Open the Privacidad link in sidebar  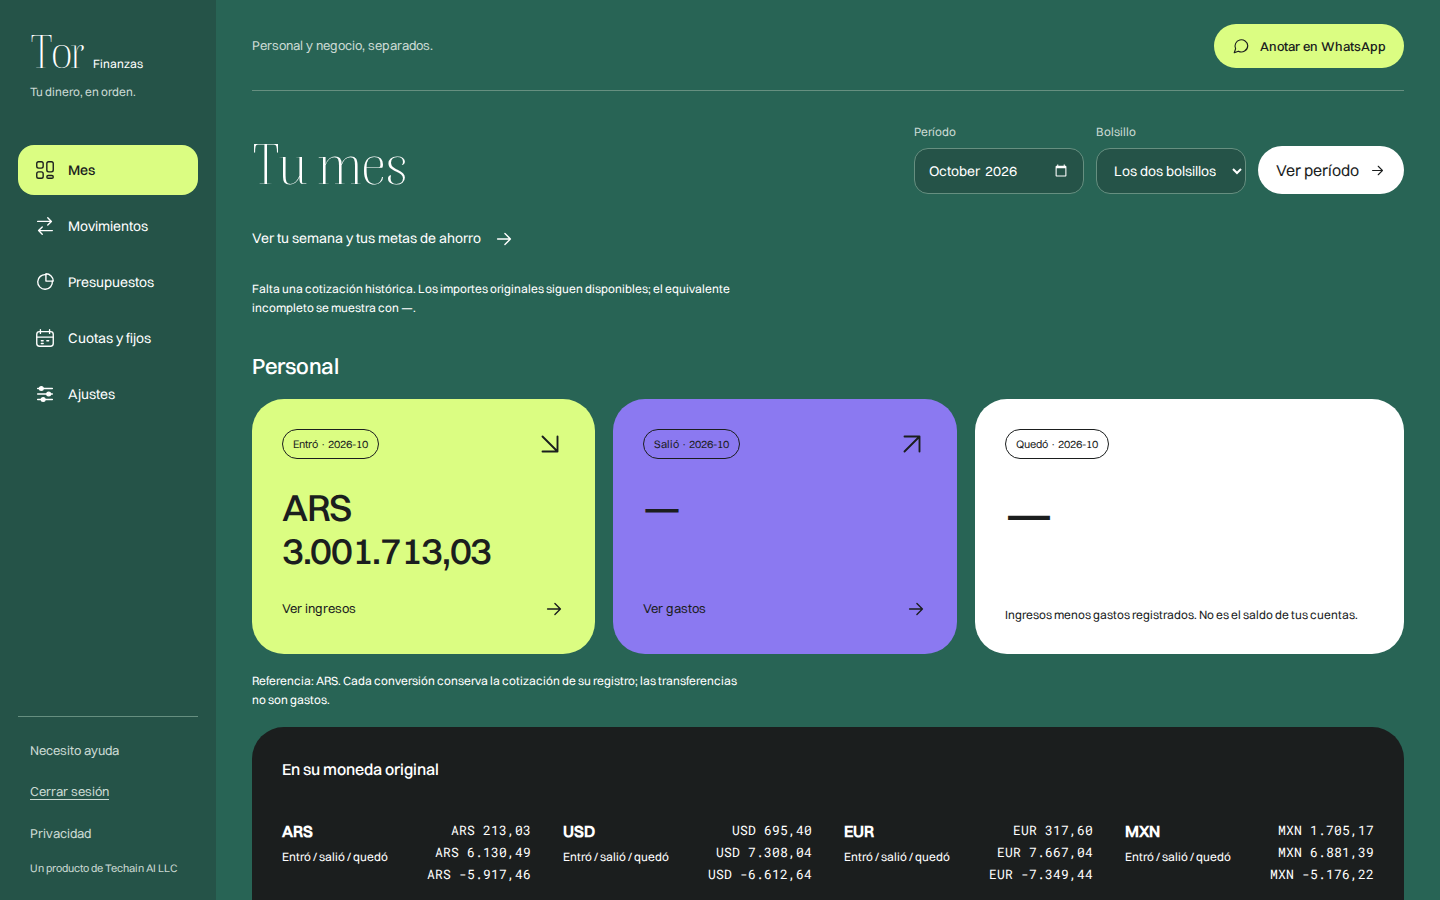[x=61, y=833]
